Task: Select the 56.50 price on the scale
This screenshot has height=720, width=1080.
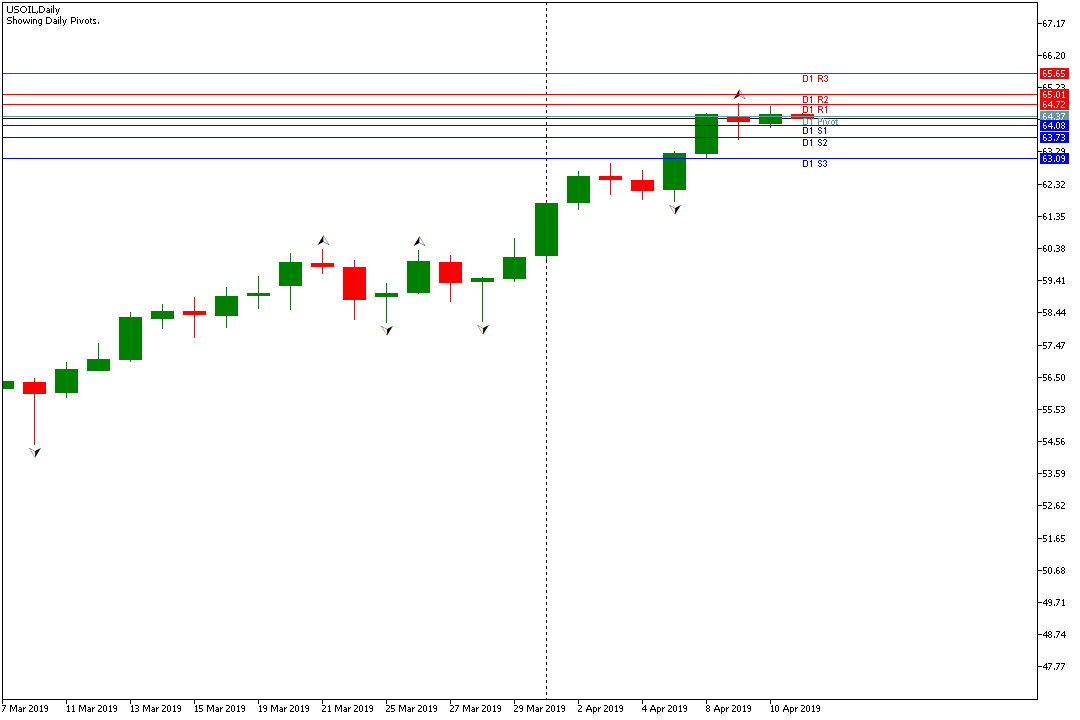Action: [x=1055, y=378]
